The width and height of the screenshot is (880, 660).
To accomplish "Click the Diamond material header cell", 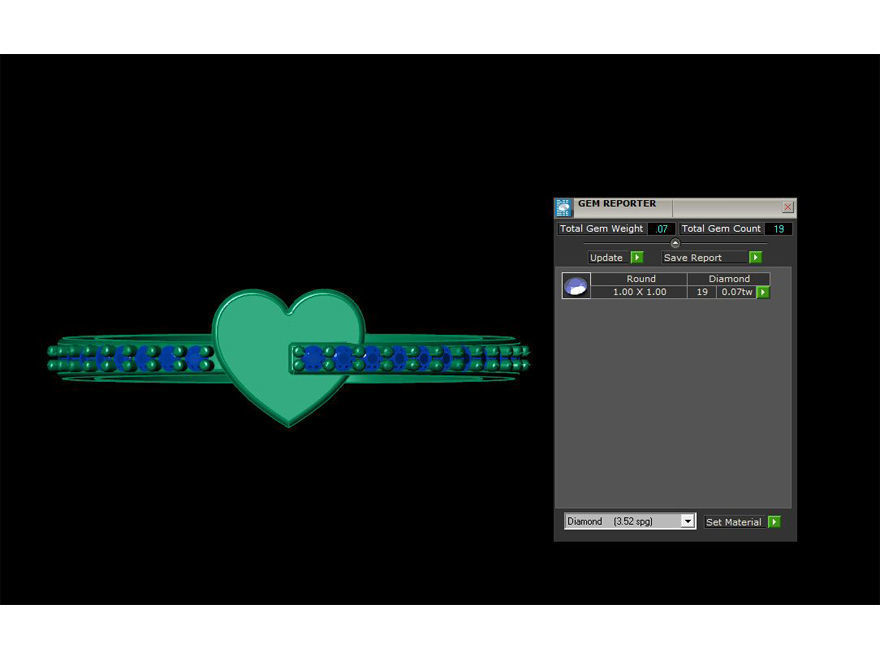I will tap(728, 278).
